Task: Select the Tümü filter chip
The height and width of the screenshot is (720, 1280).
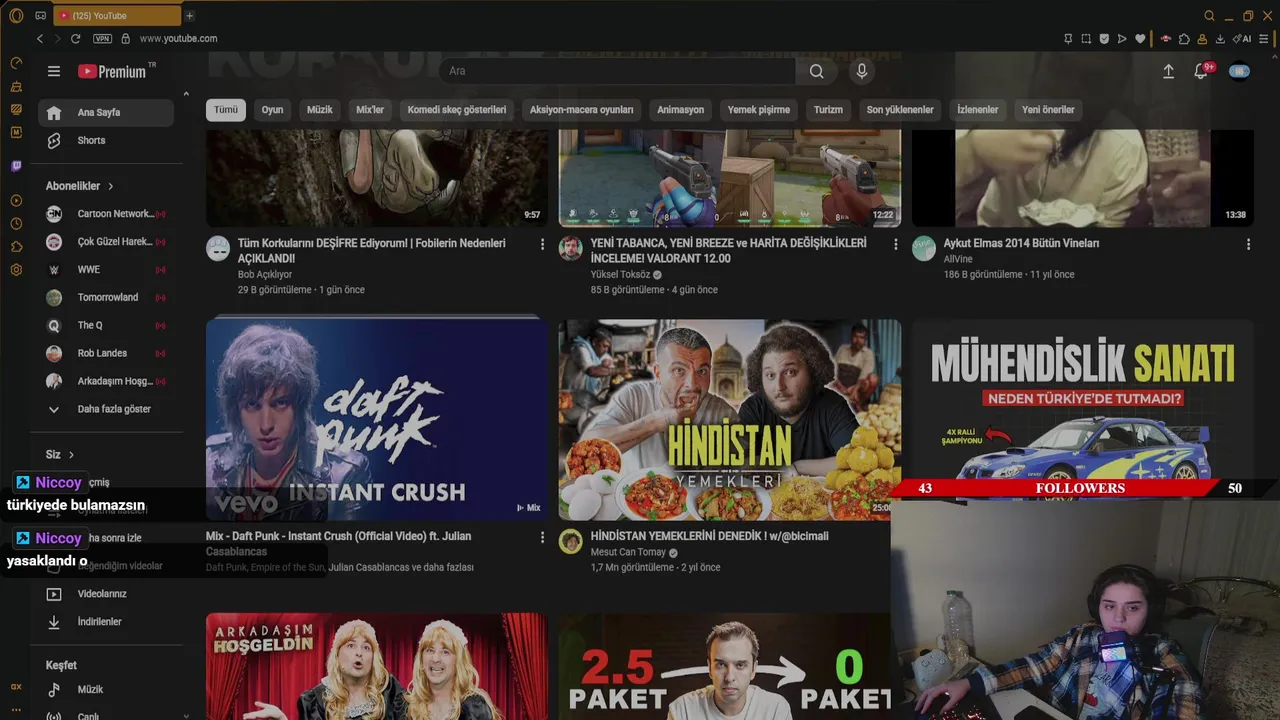Action: (226, 110)
